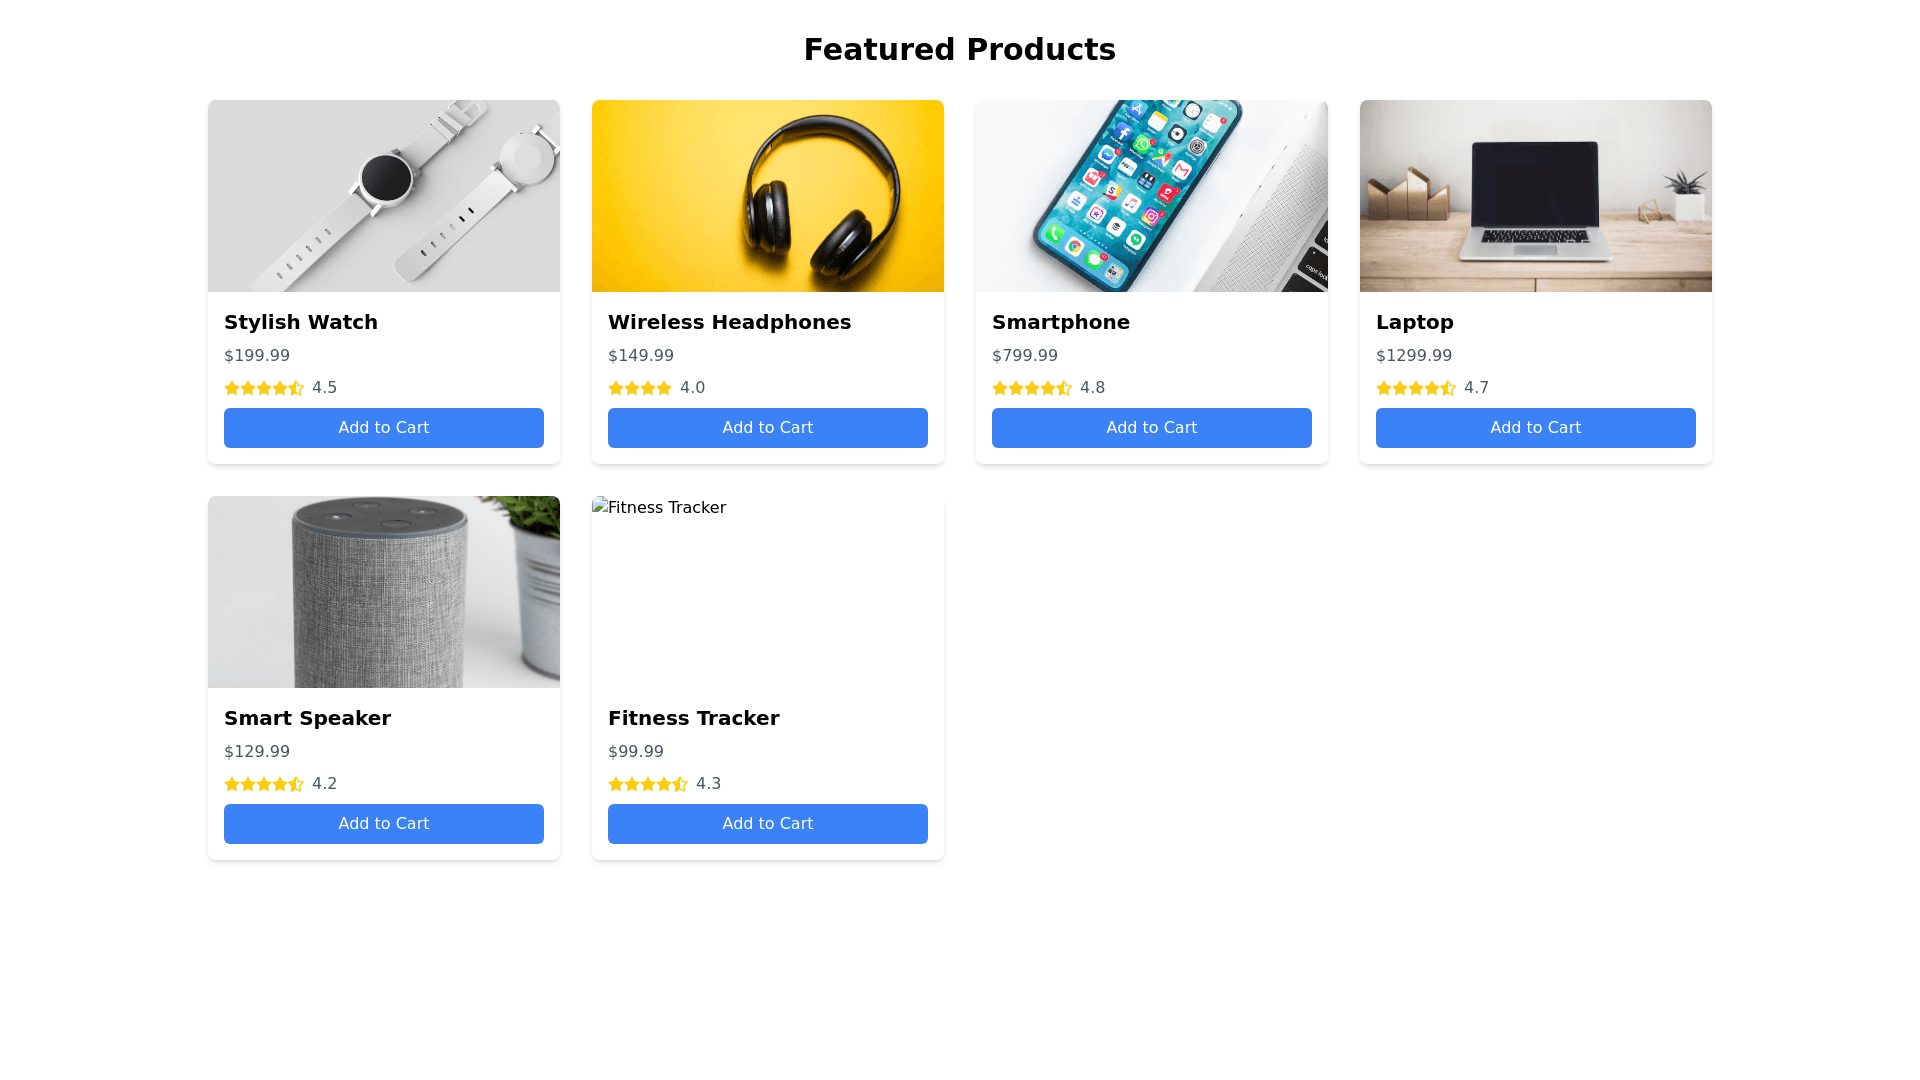The width and height of the screenshot is (1920, 1080).
Task: Add Laptop to cart
Action: click(x=1536, y=428)
